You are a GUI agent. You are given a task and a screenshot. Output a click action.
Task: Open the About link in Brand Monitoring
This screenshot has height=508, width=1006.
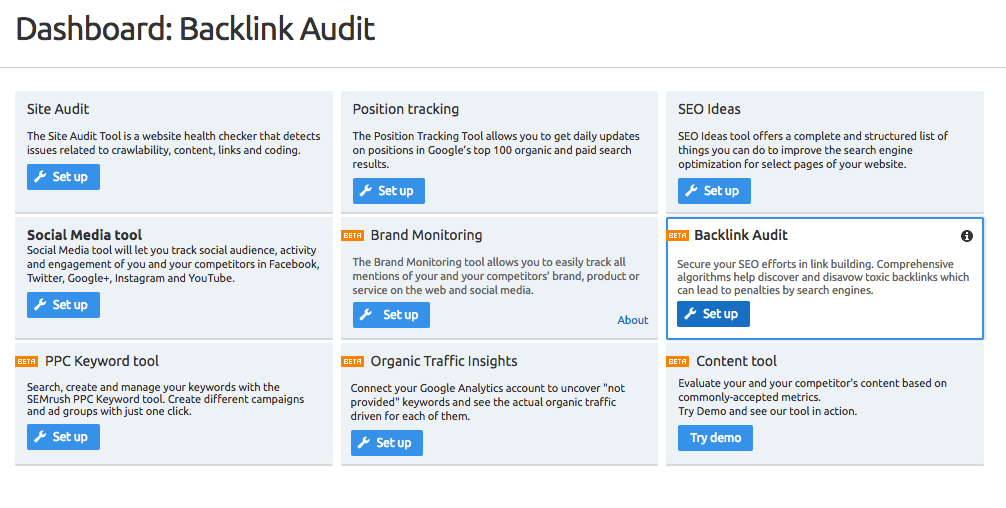pos(633,320)
